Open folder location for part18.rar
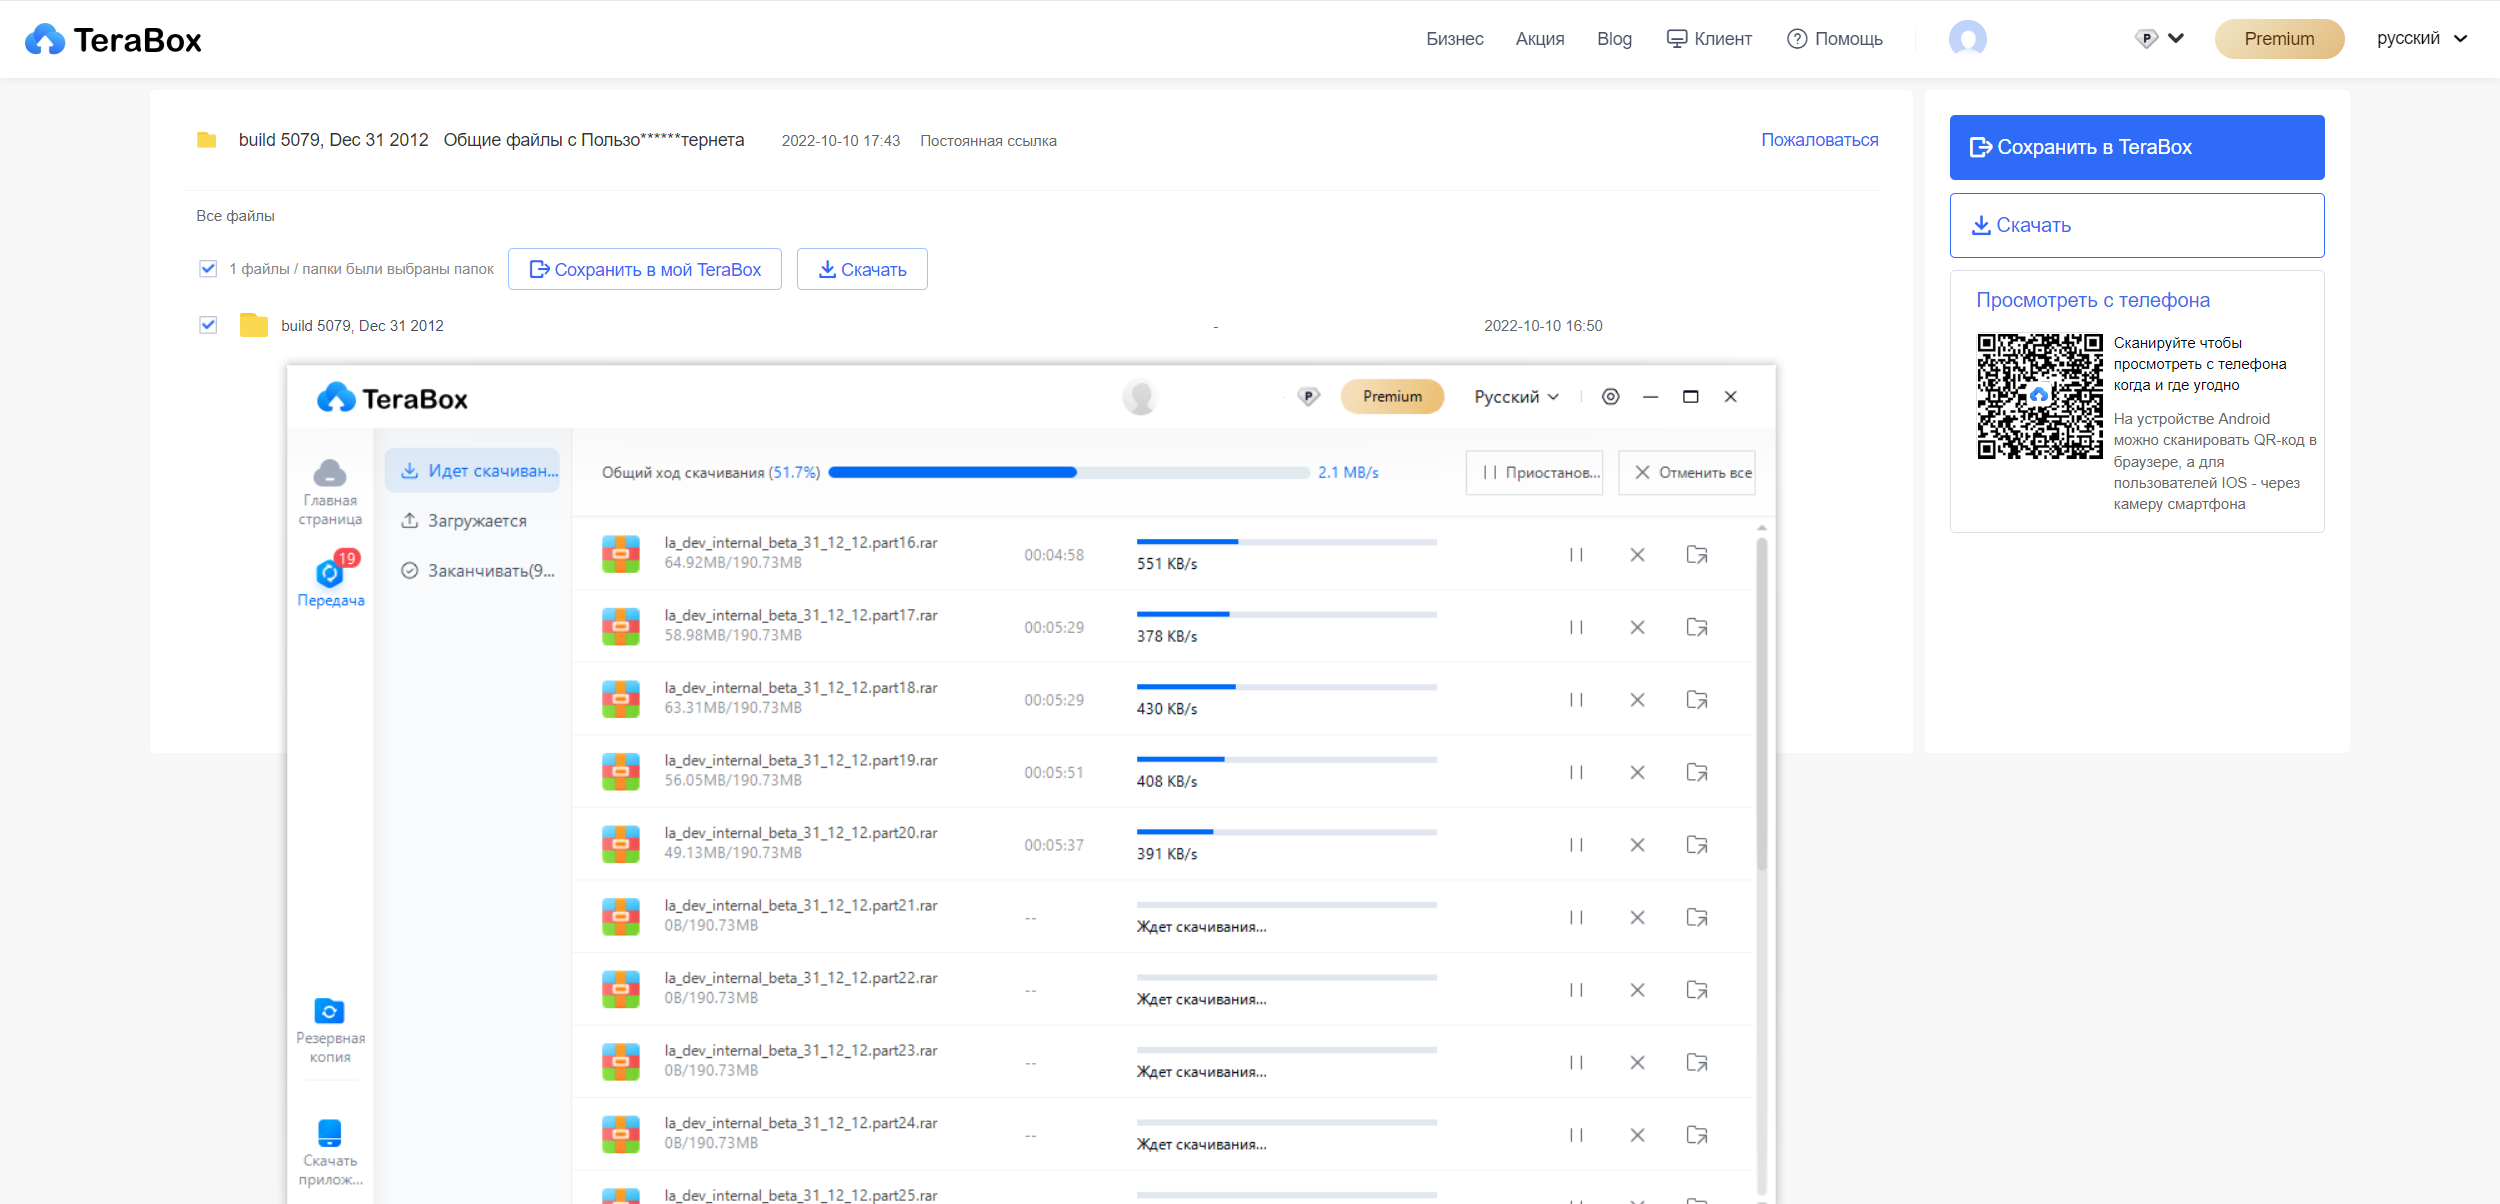Screen dimensions: 2500x1204 (1697, 700)
